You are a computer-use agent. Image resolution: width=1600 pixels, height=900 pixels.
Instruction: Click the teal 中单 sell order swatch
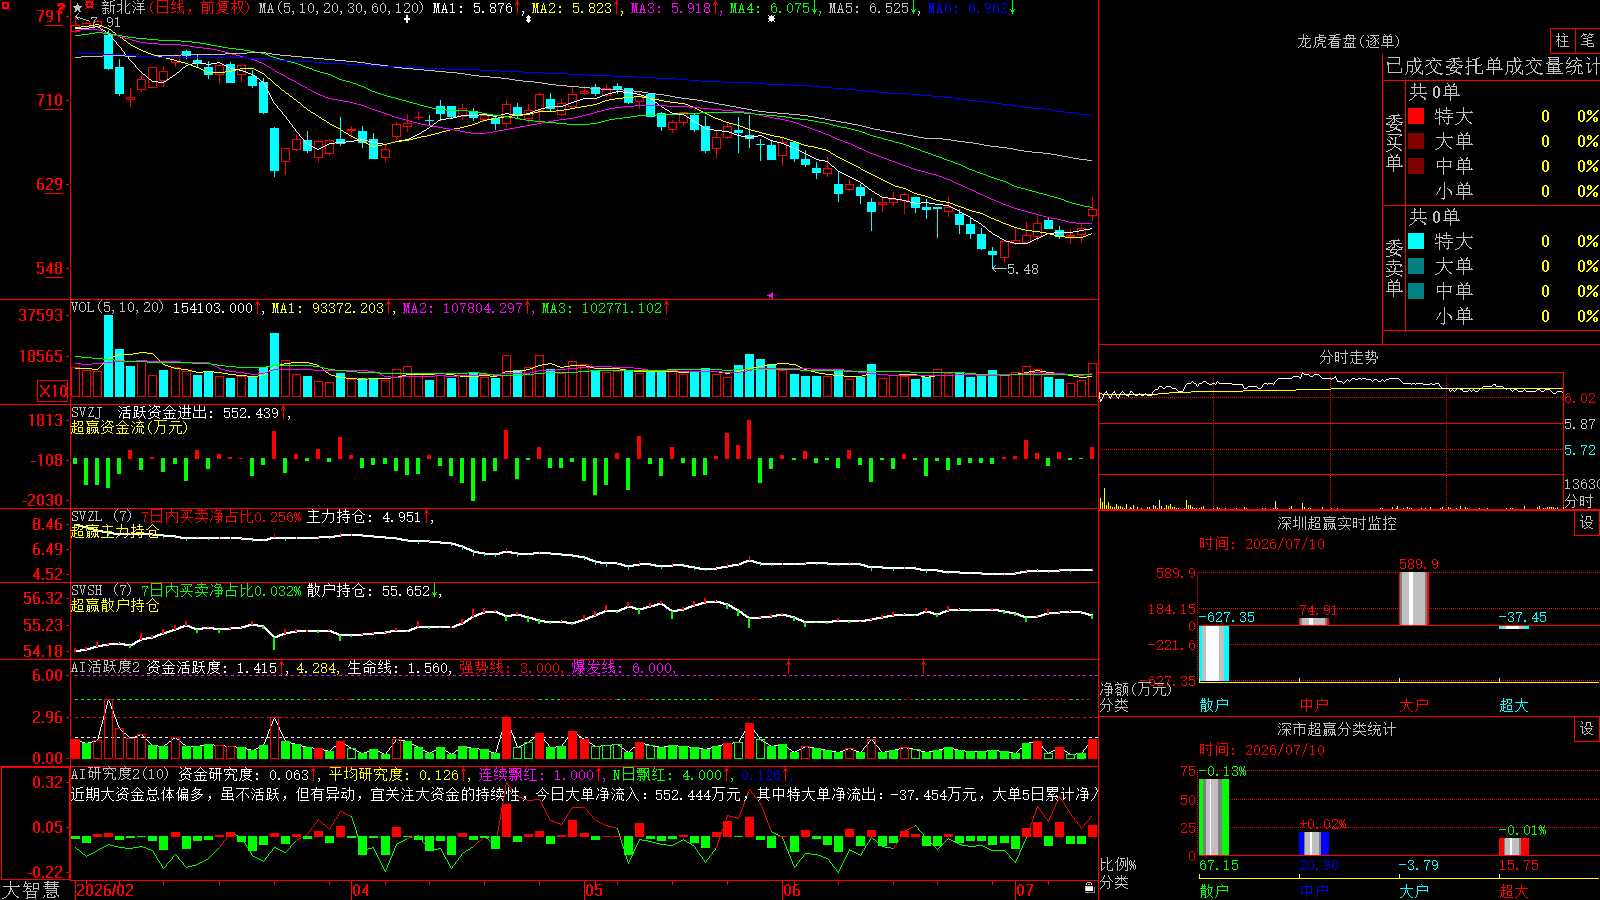(x=1416, y=291)
